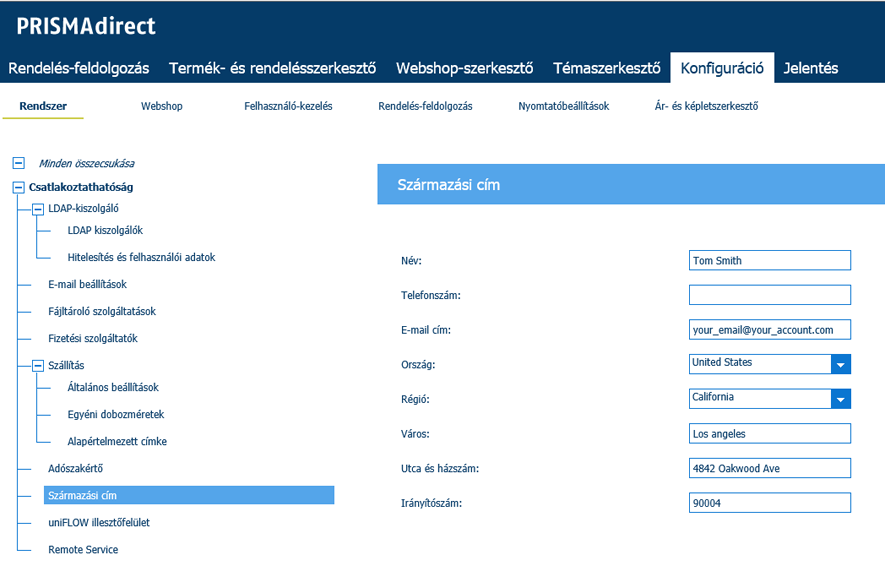Open LDAP kiszolgálók tree item
The image size is (885, 566).
tap(105, 230)
